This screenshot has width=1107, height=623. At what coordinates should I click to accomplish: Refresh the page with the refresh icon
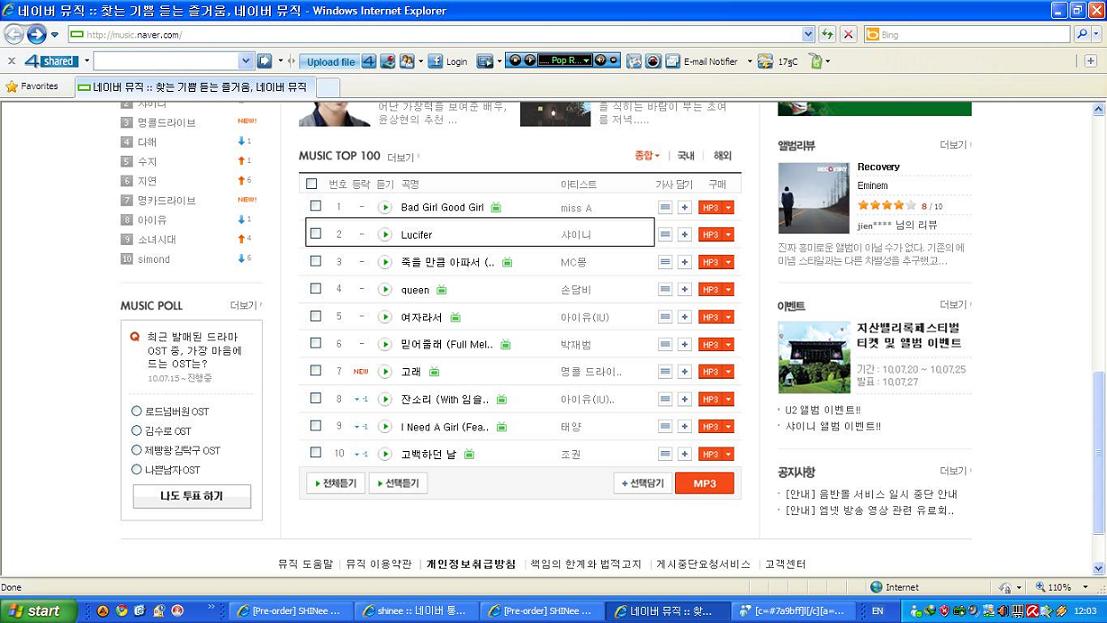click(827, 34)
